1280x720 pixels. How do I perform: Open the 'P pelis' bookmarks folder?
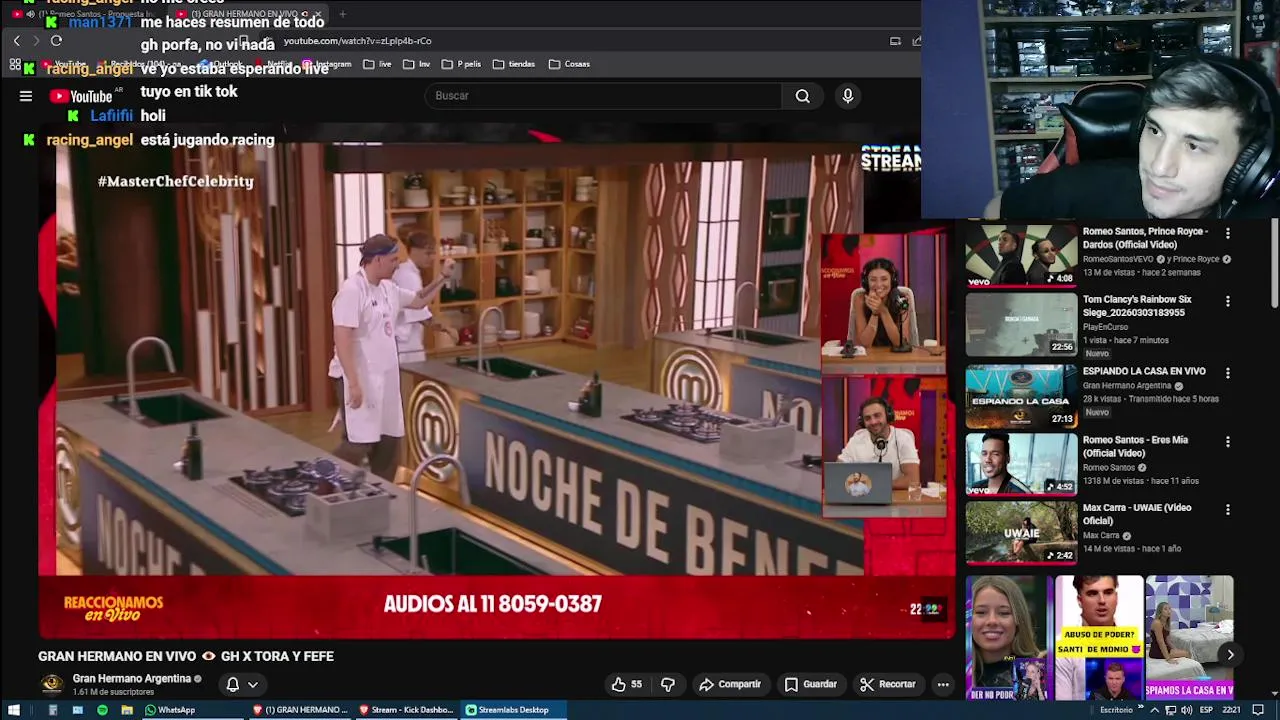tap(461, 64)
